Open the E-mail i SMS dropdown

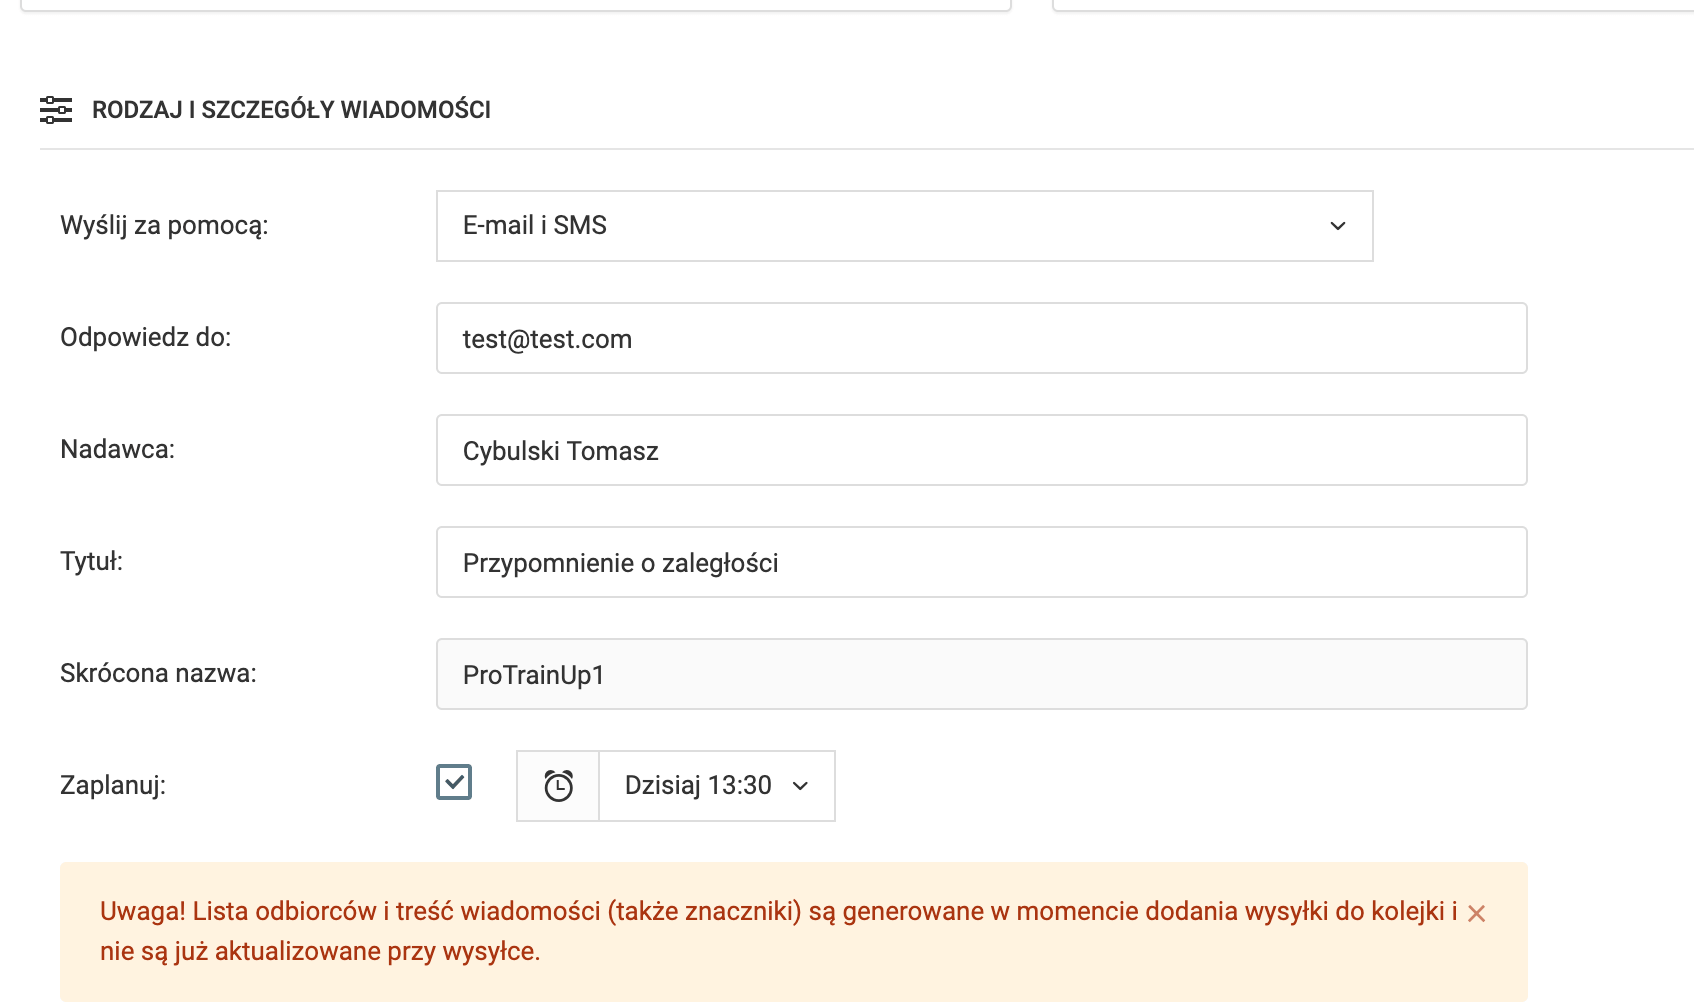(904, 226)
